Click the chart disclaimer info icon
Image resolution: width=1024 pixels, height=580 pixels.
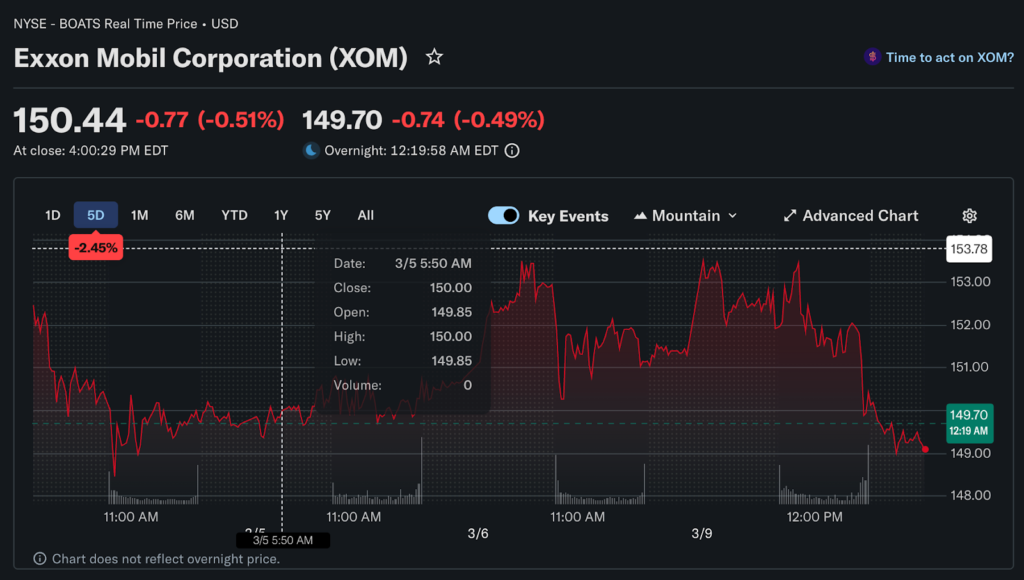[x=40, y=559]
